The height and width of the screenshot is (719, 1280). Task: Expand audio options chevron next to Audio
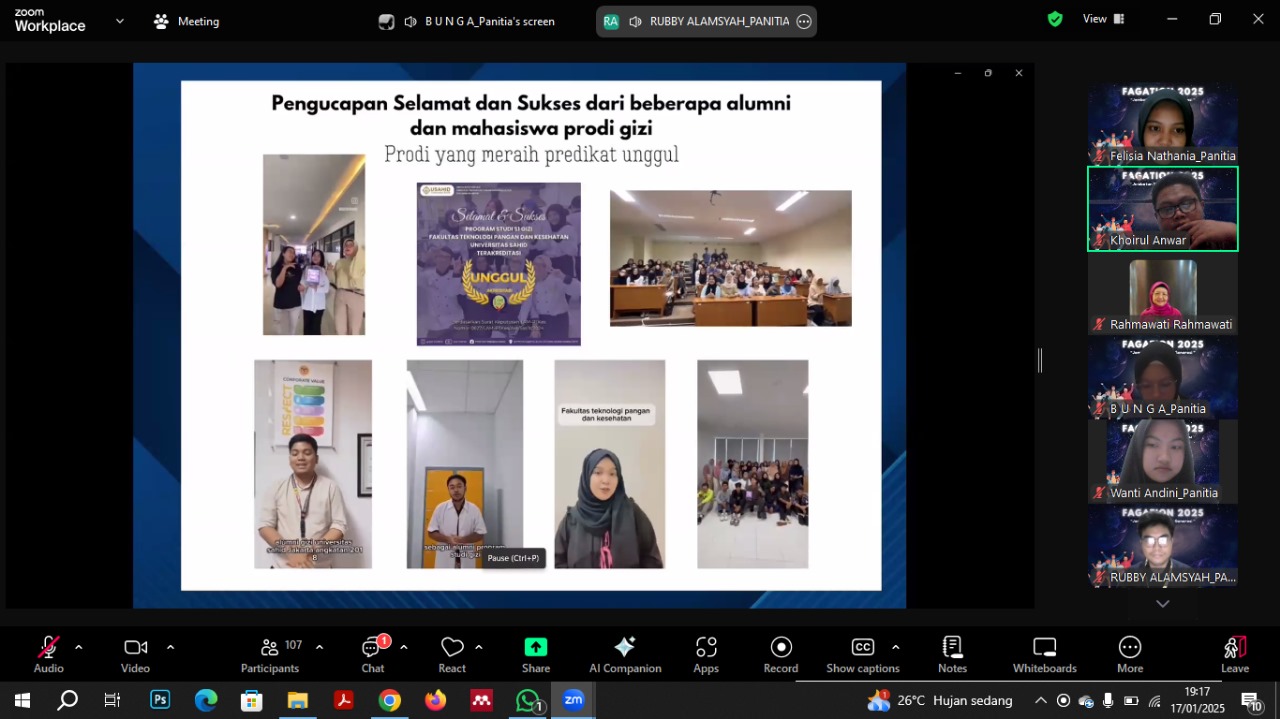point(79,647)
